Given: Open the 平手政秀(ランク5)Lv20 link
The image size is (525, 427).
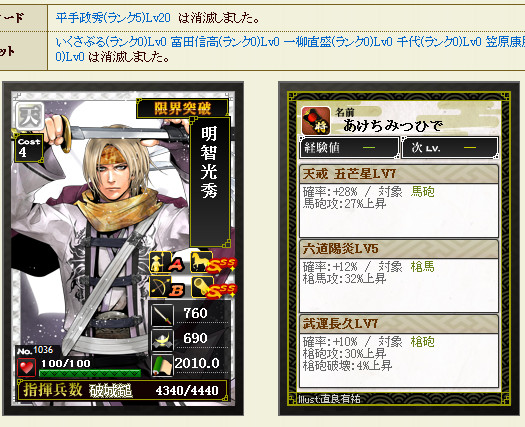Looking at the screenshot, I should coord(113,17).
